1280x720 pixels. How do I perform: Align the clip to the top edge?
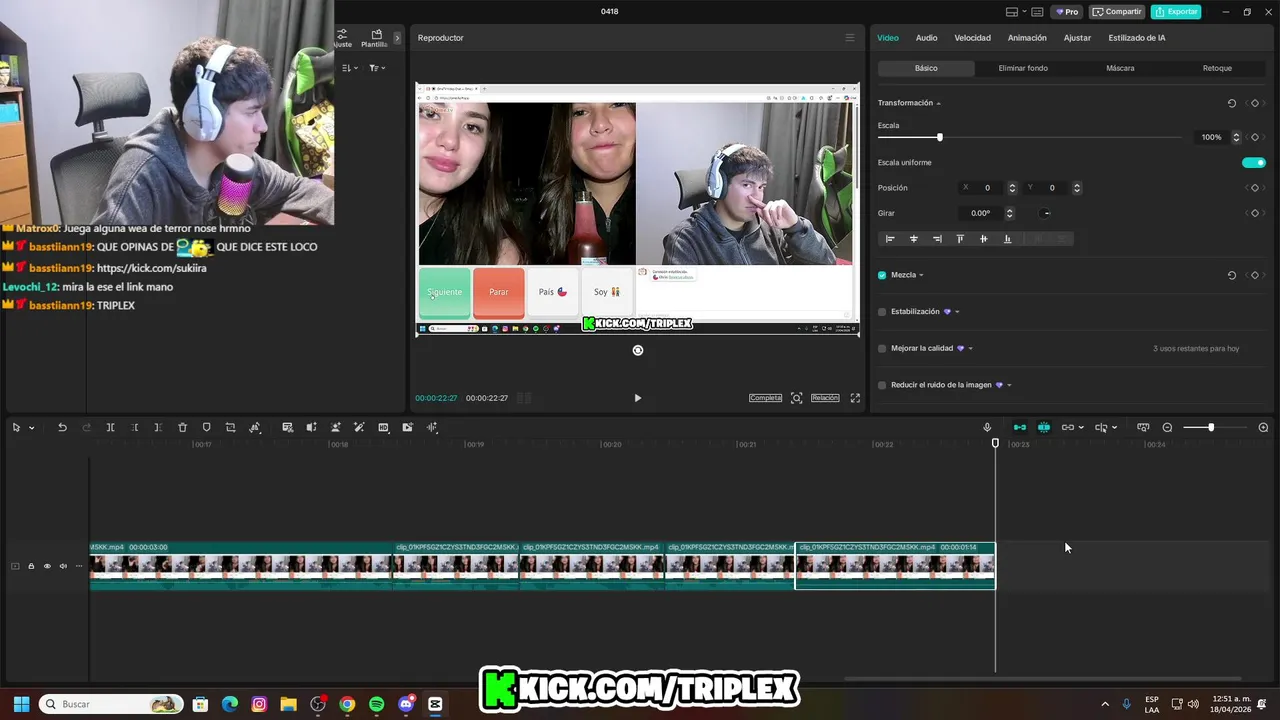[x=960, y=239]
